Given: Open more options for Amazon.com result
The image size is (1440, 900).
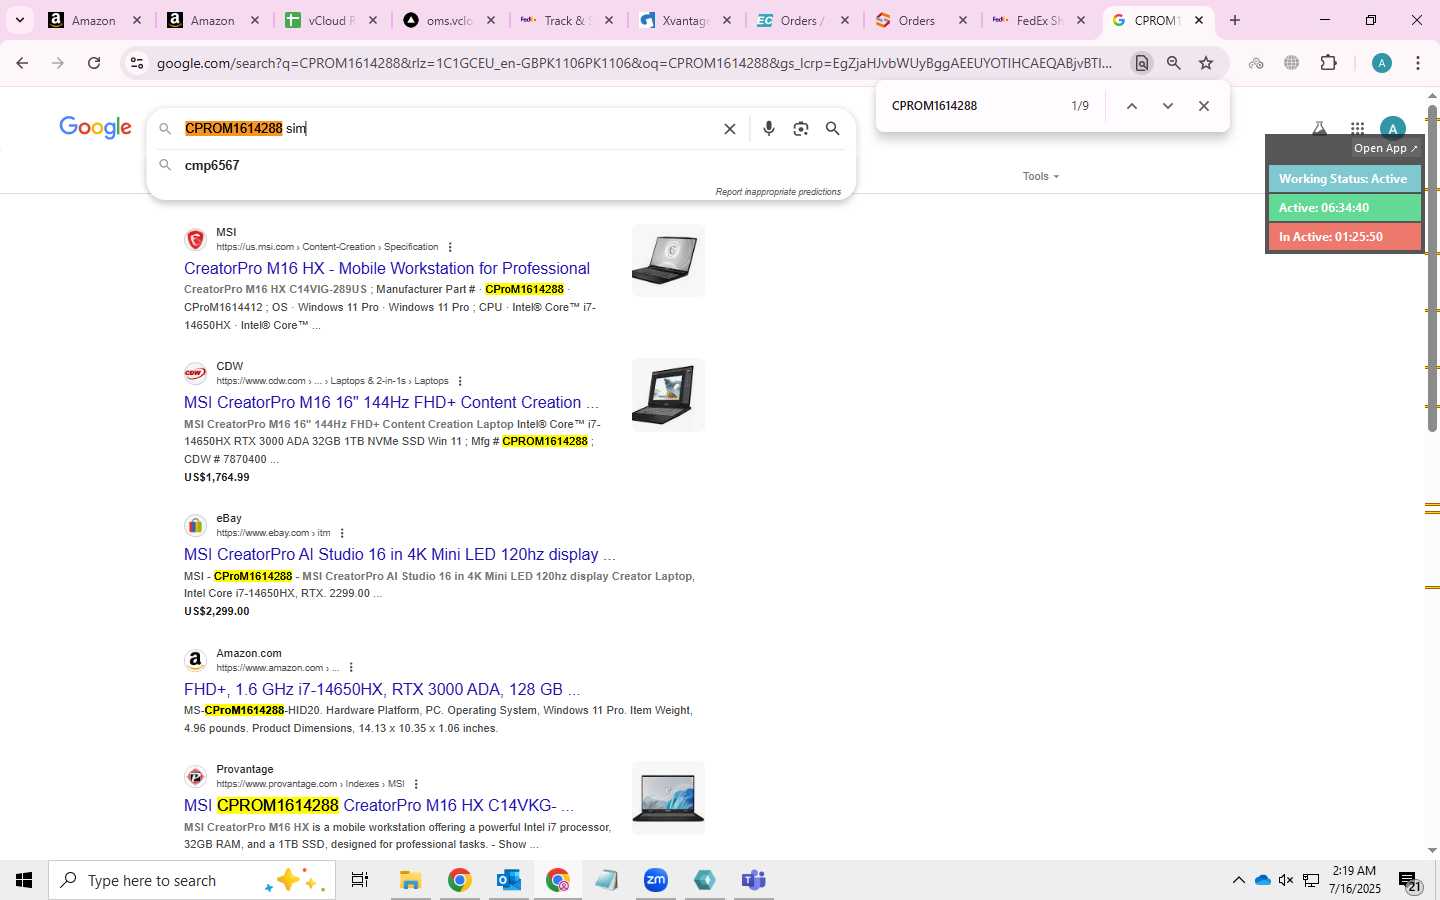Looking at the screenshot, I should (351, 668).
